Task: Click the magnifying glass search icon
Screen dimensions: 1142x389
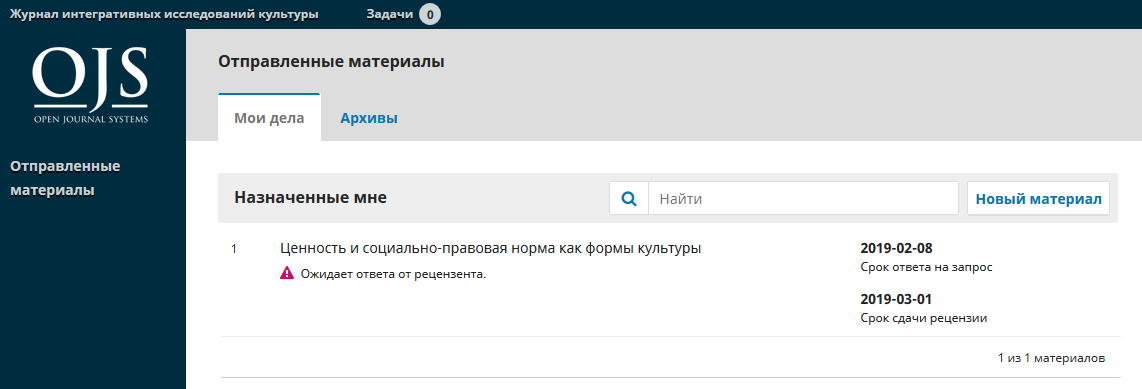Action: (x=629, y=198)
